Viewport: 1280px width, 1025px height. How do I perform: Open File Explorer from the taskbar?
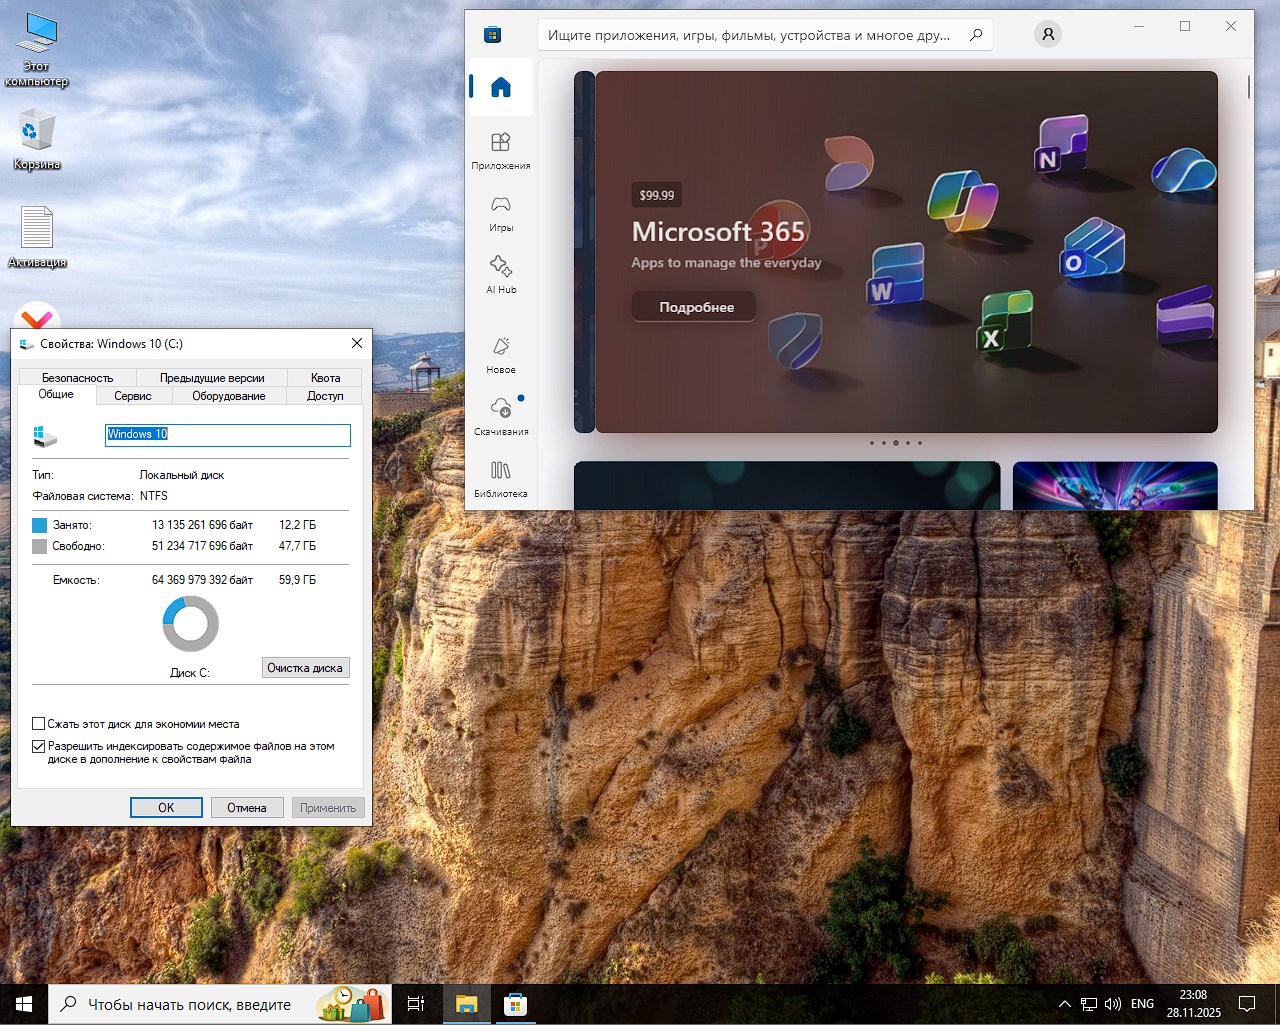pos(466,1004)
